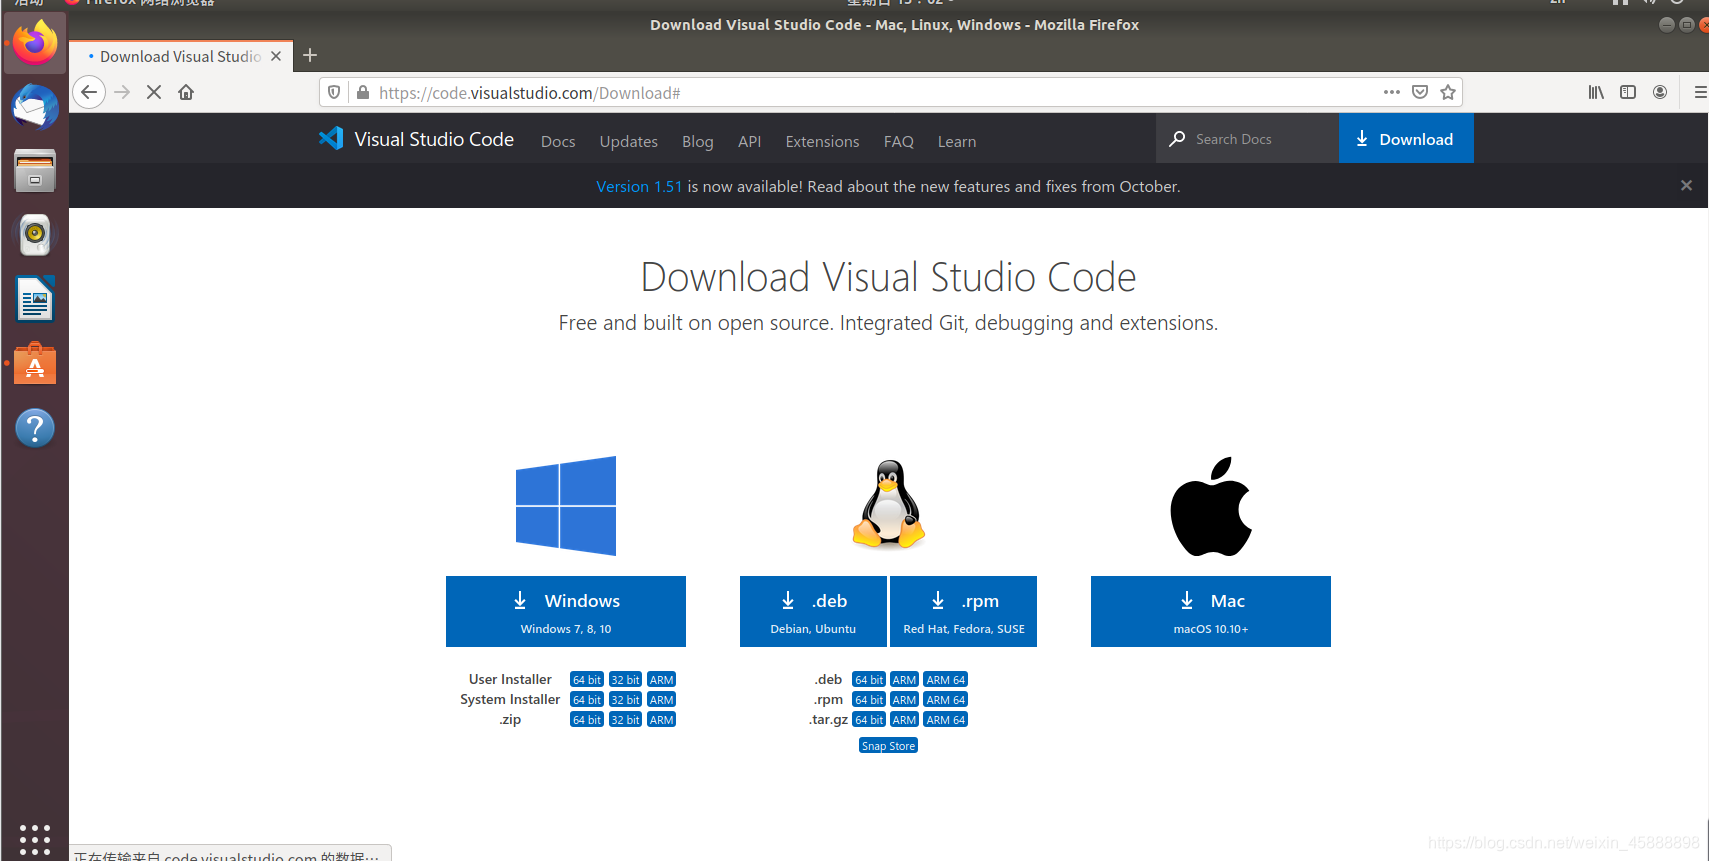Open Rhythmbox speaker icon in dock
The width and height of the screenshot is (1709, 861).
[35, 235]
